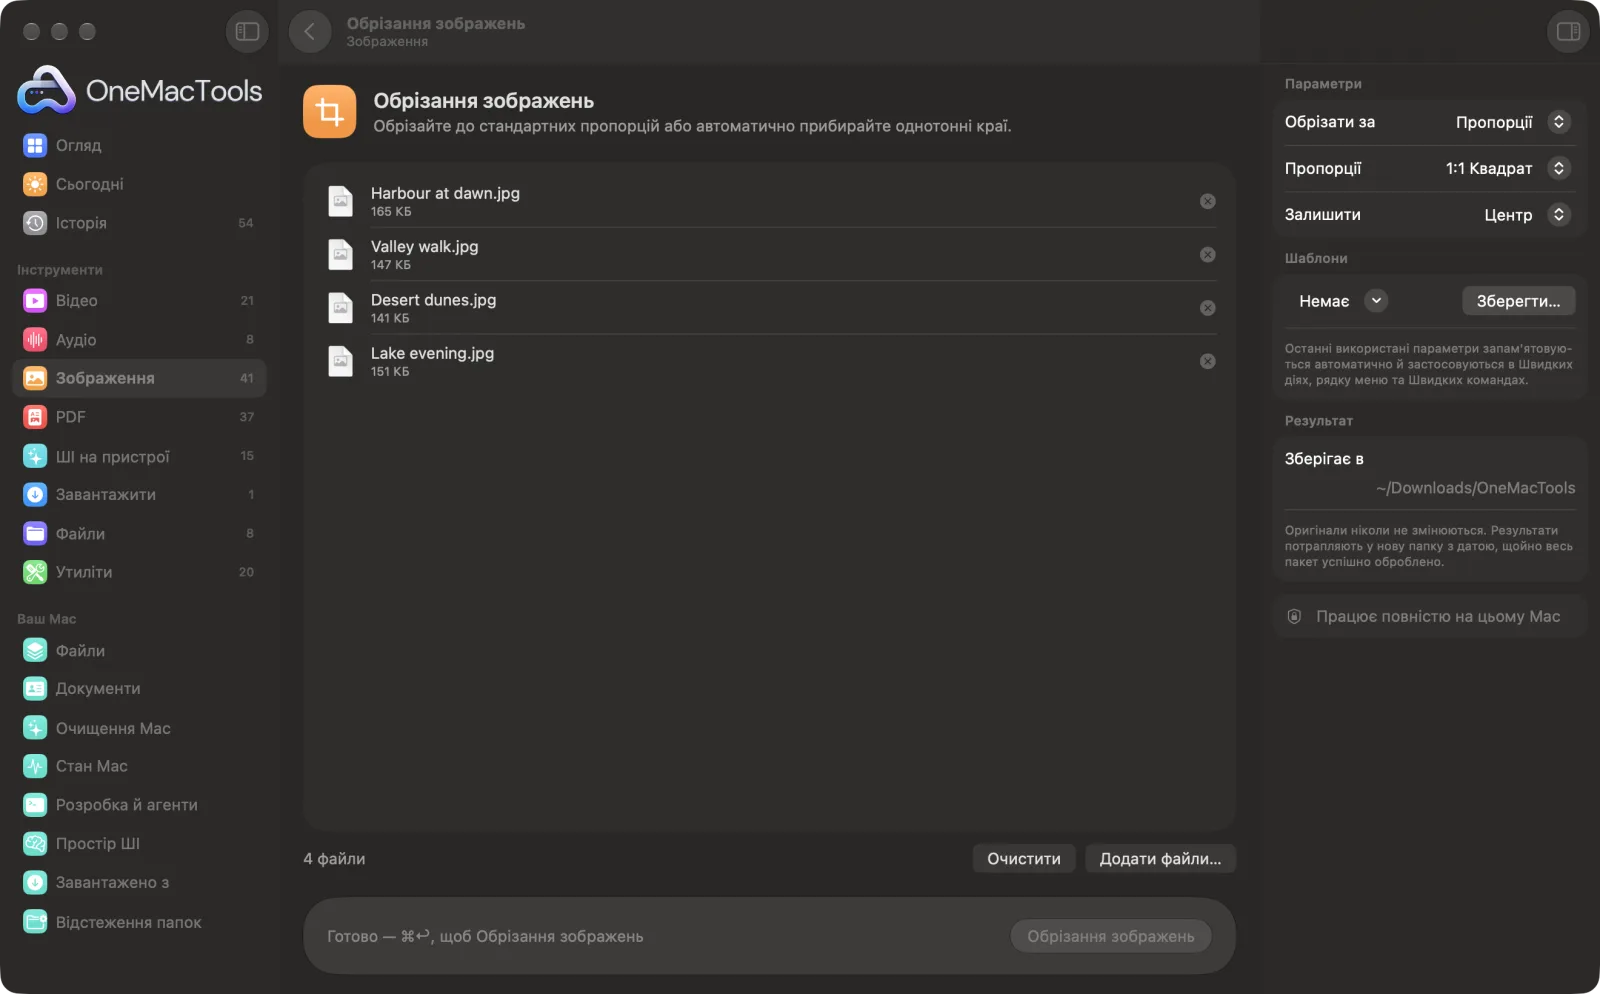Screen dimensions: 1600x994
Task: Click the ~/Downloads/OneMacTools save path
Action: point(1475,488)
